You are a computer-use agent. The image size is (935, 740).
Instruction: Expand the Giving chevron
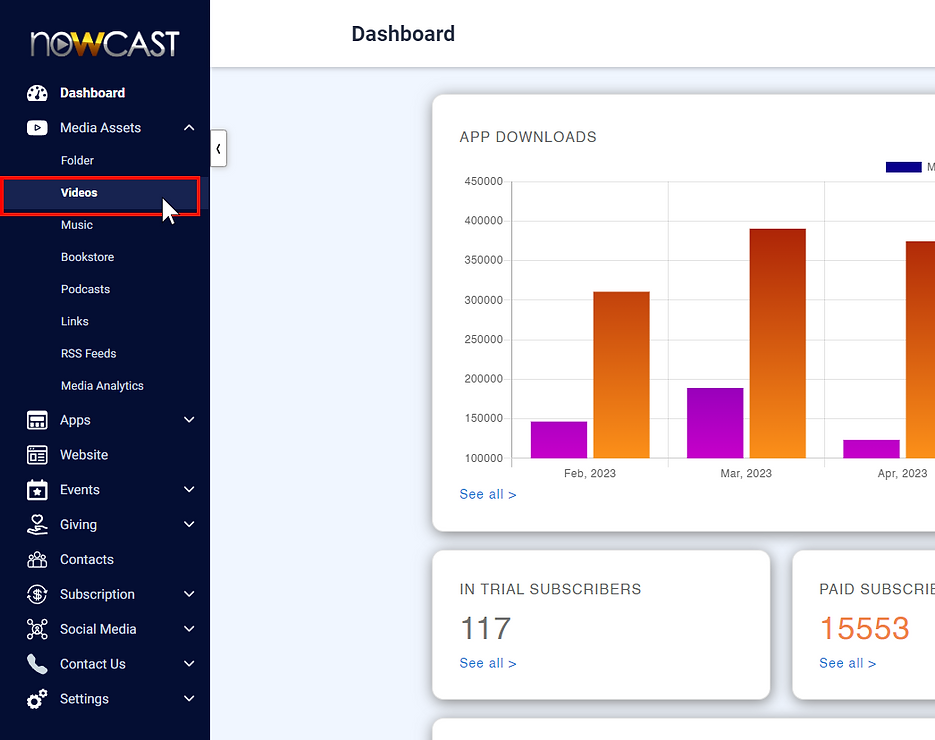pos(189,525)
